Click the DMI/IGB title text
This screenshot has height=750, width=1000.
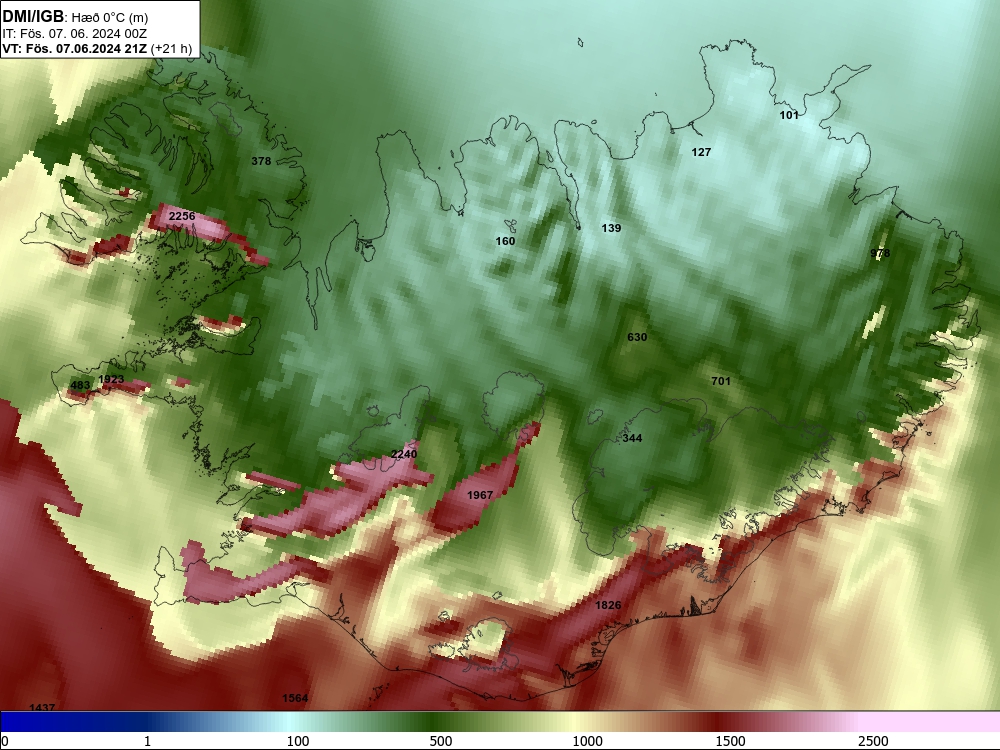33,16
